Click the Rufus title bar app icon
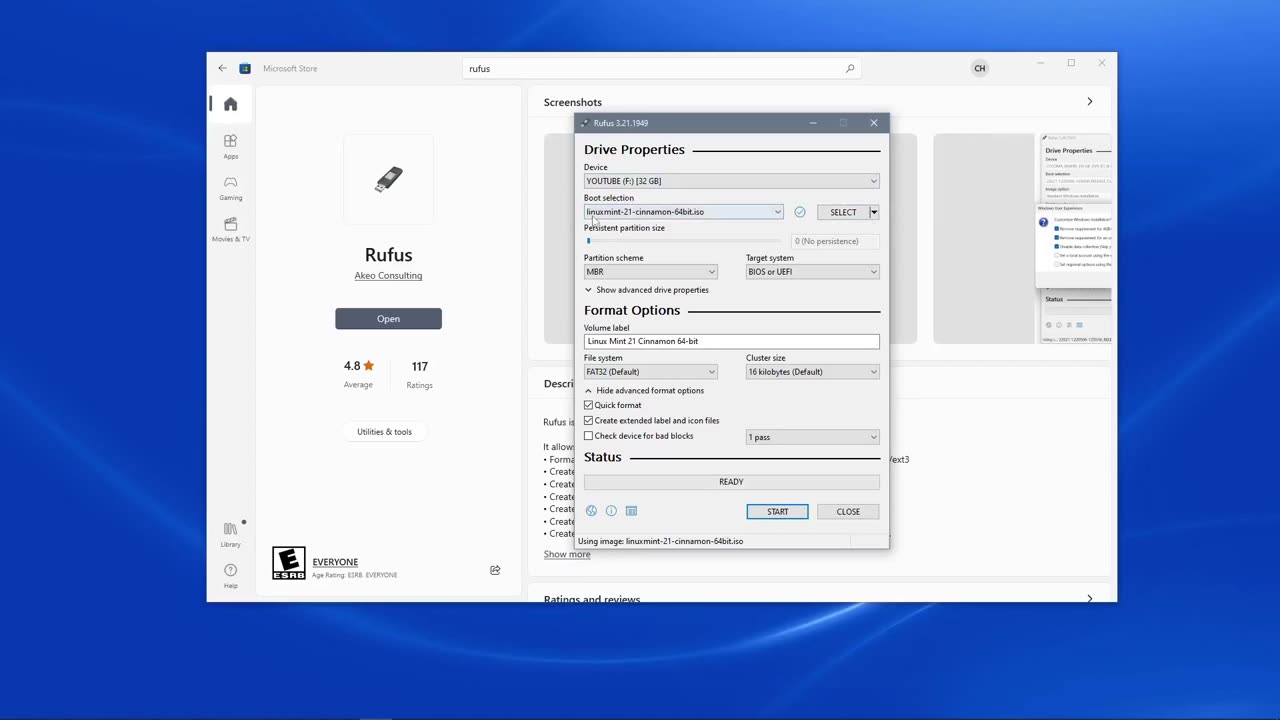 click(x=585, y=123)
